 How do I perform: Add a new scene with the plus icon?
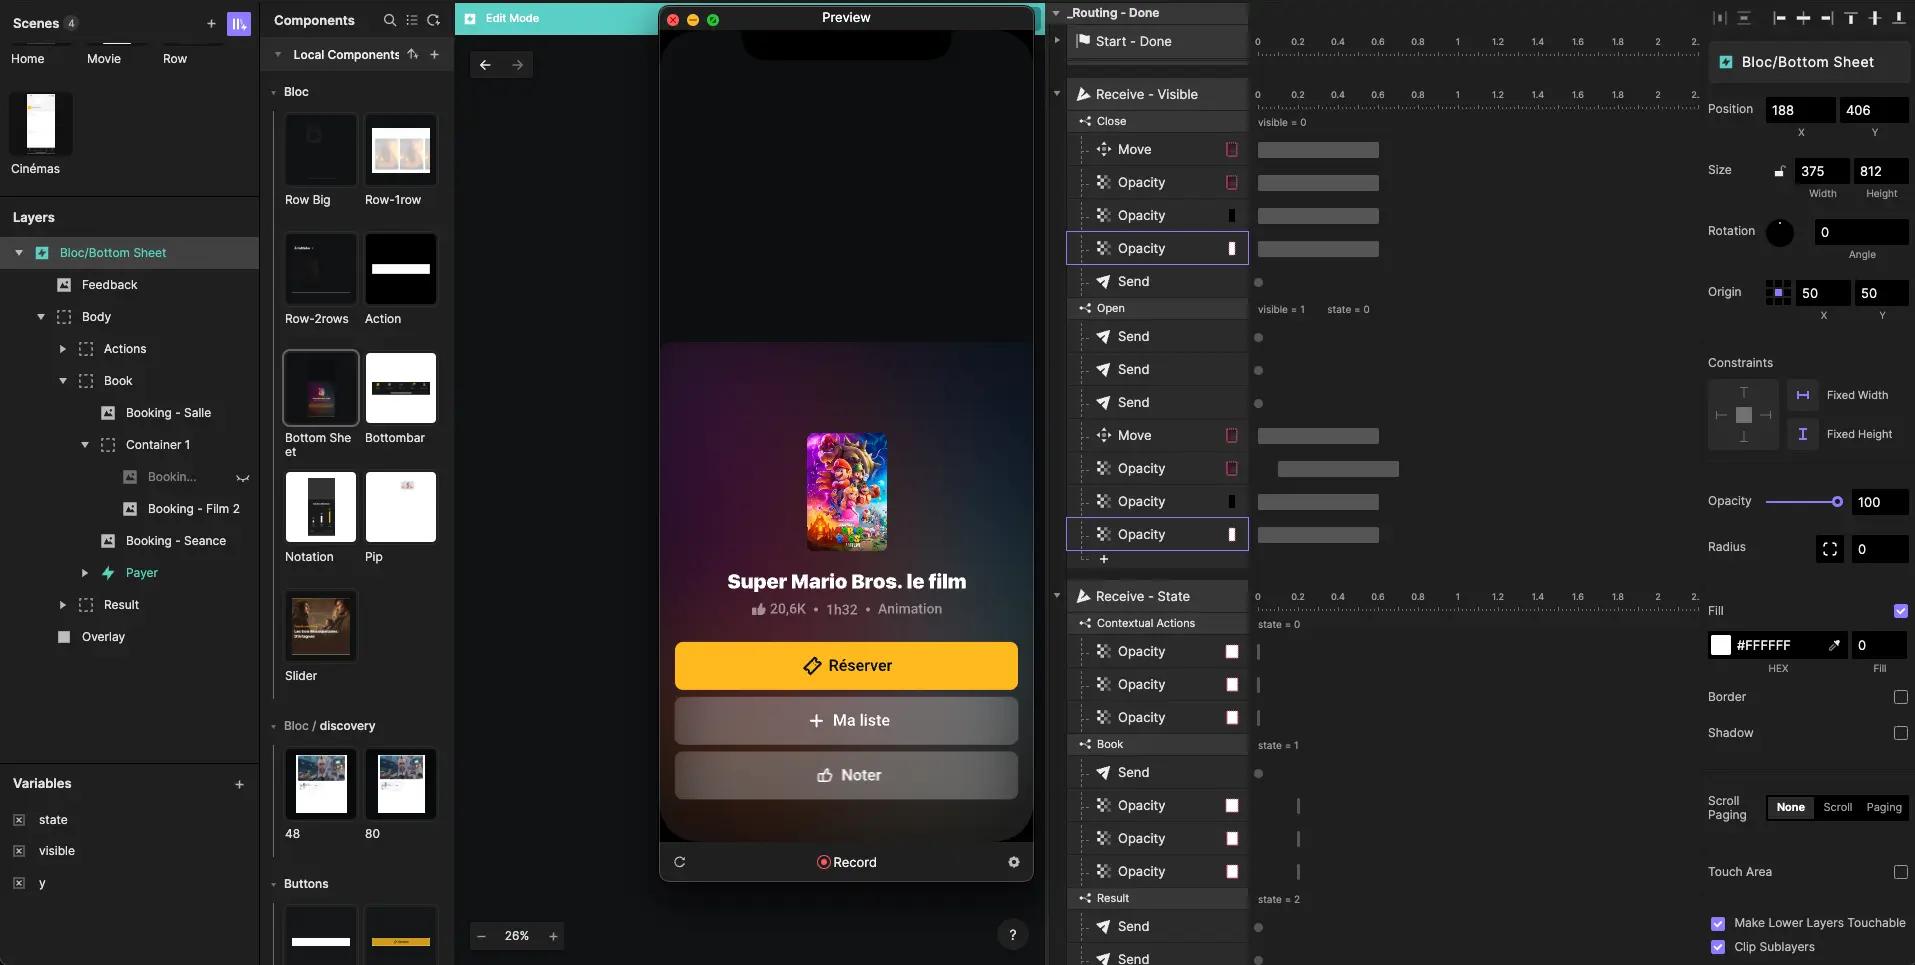pos(211,23)
